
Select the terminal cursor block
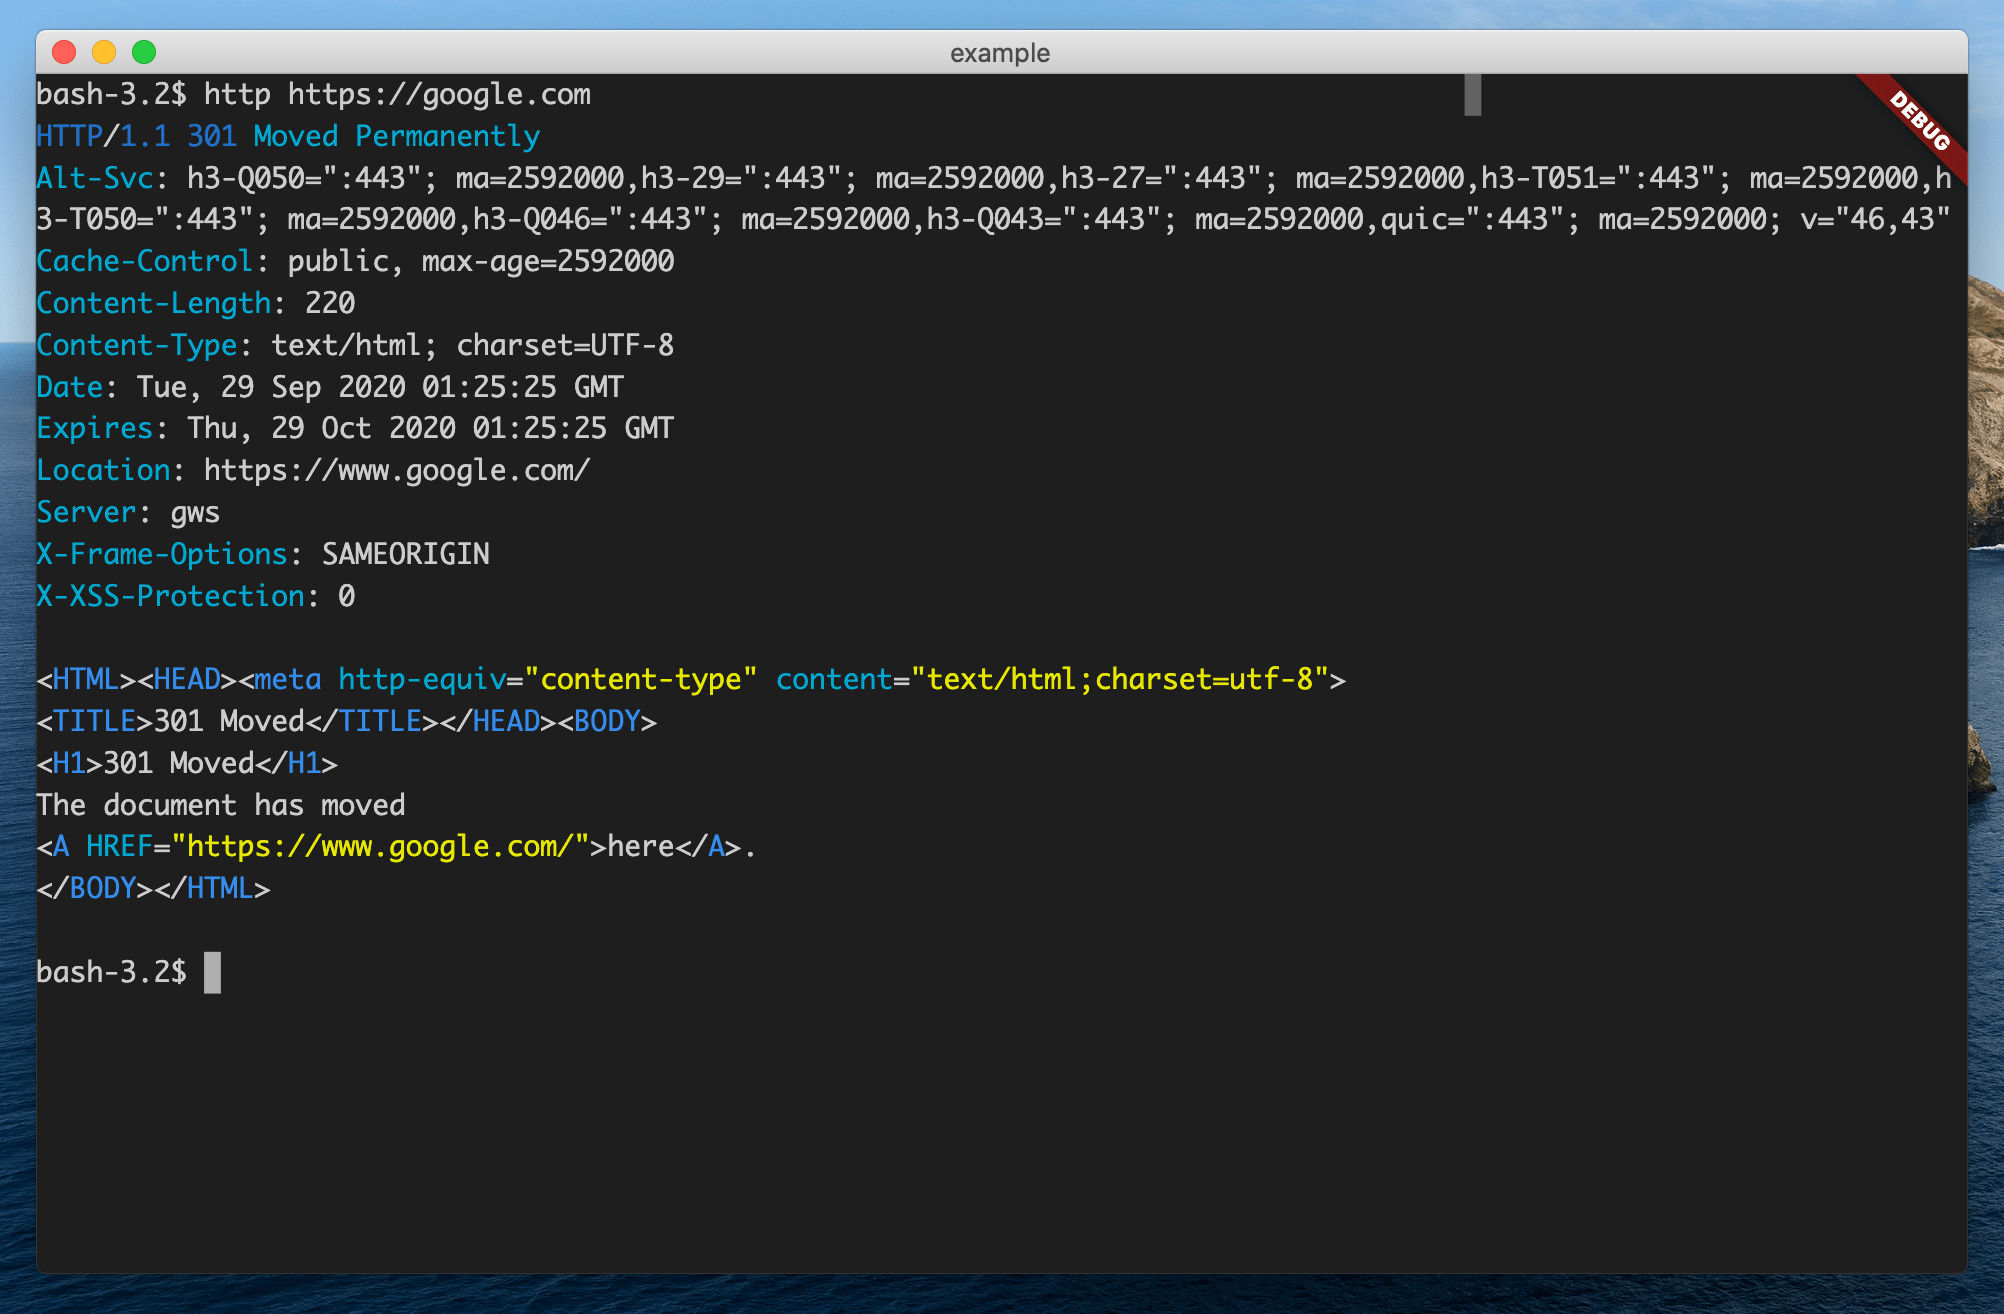coord(213,971)
